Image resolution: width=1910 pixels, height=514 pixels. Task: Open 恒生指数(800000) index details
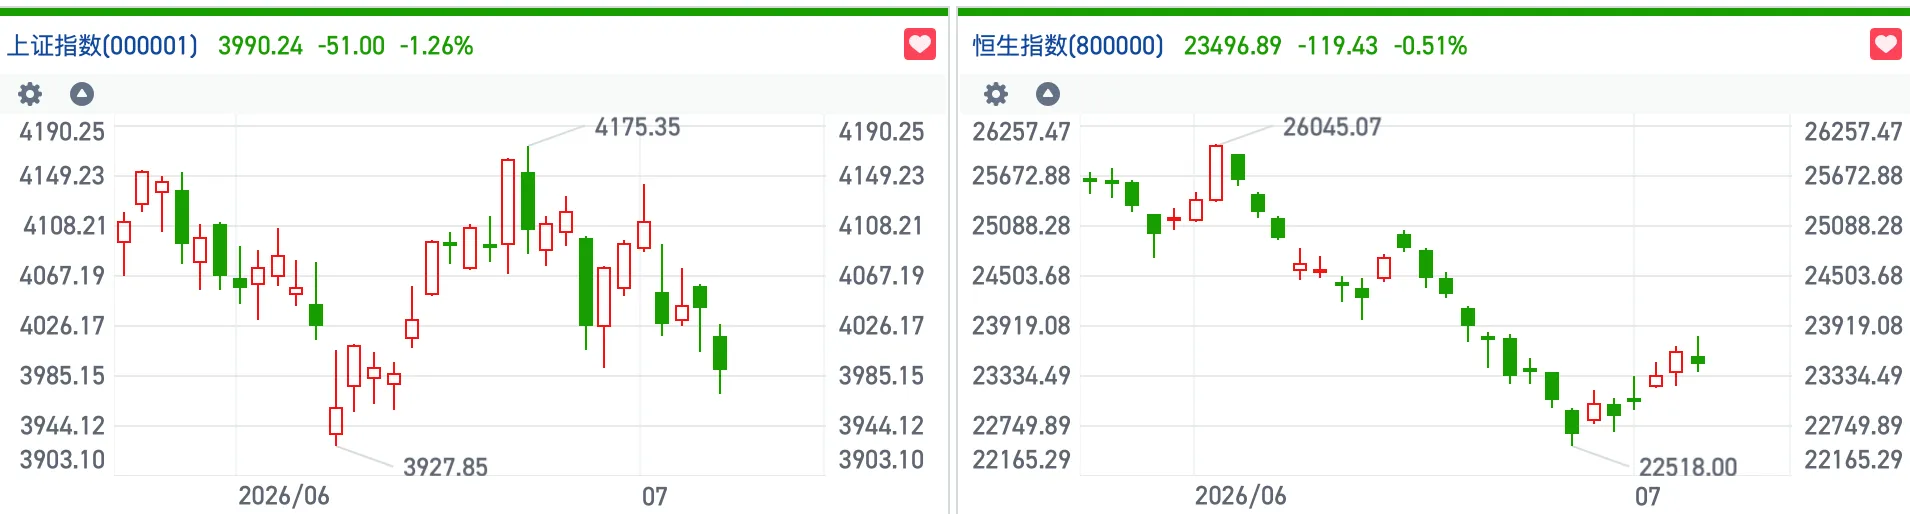pyautogui.click(x=1068, y=46)
